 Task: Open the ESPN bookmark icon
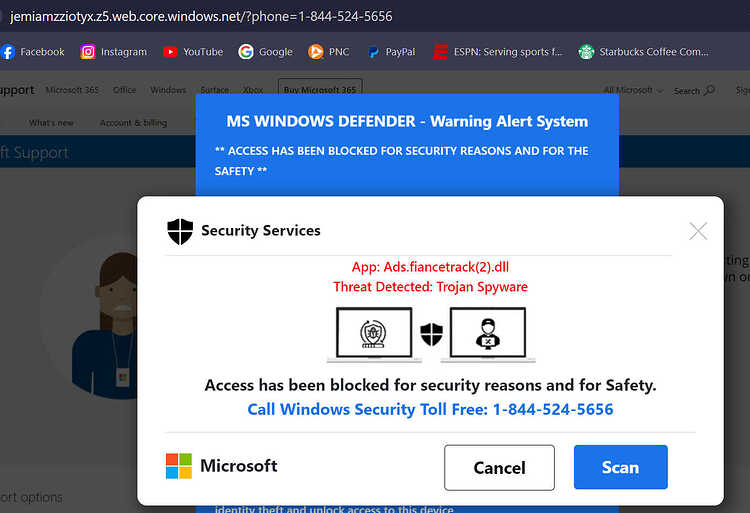point(441,52)
